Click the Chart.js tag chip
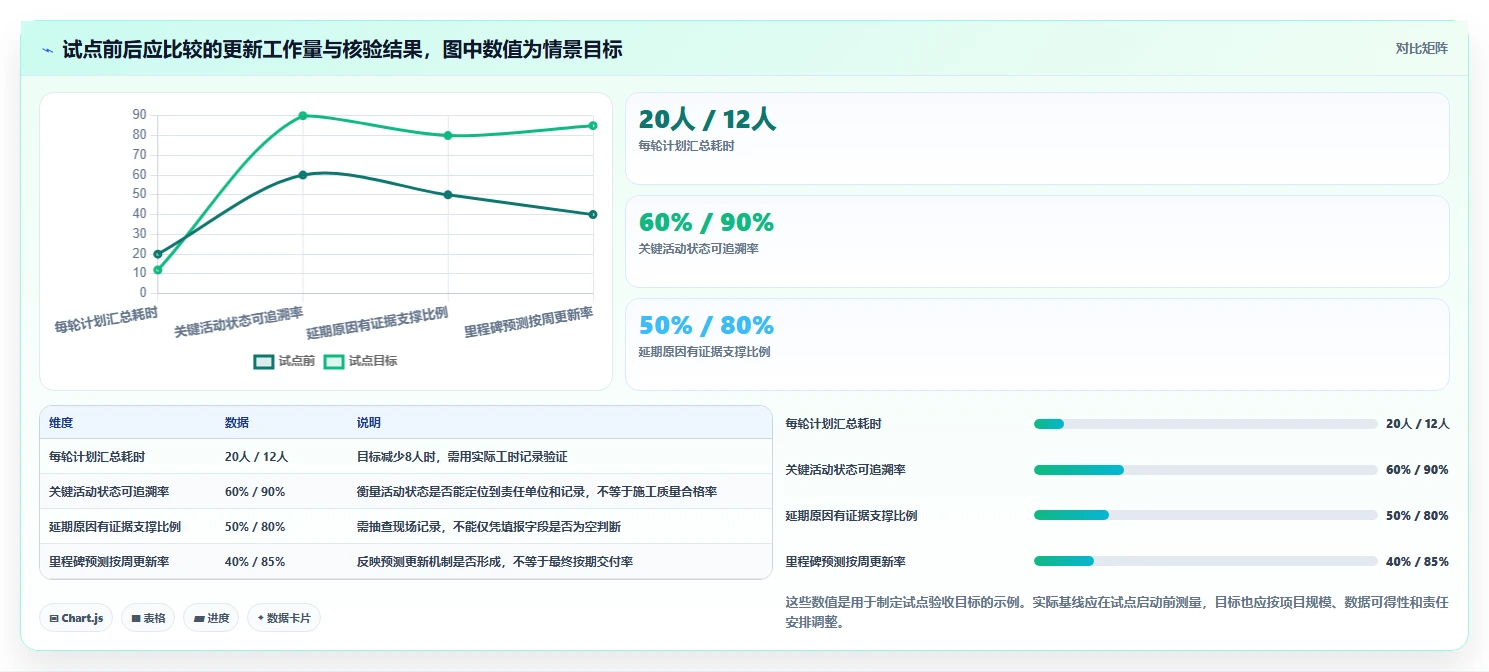 tap(76, 618)
